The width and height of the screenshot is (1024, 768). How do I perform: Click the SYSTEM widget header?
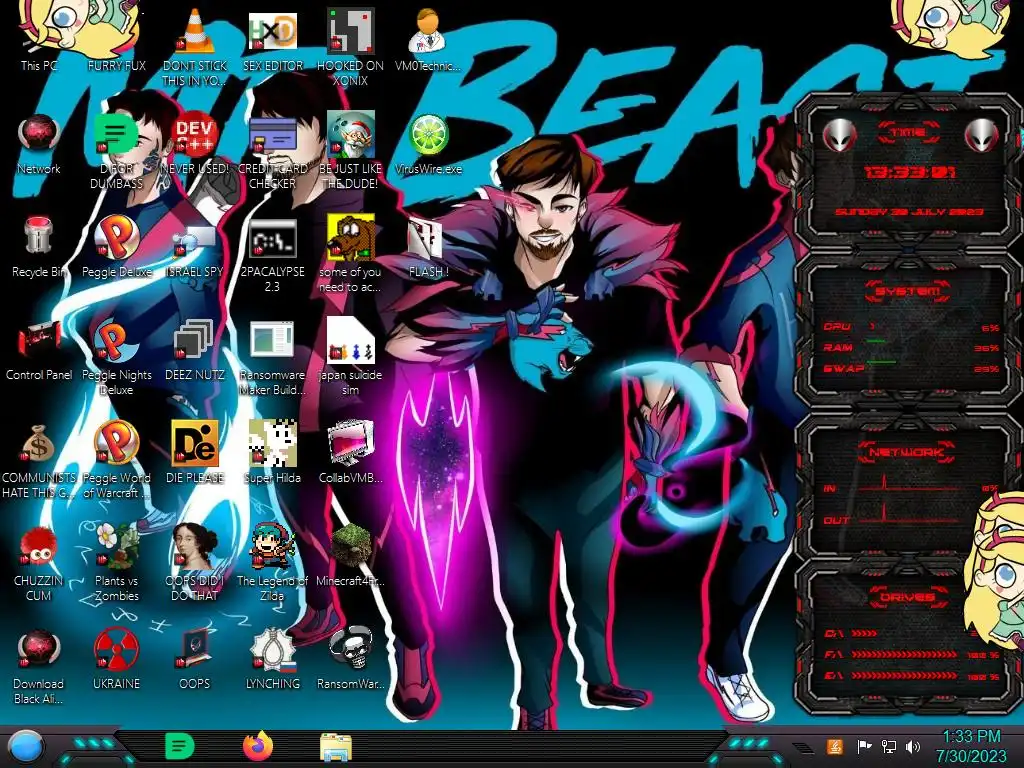point(908,291)
